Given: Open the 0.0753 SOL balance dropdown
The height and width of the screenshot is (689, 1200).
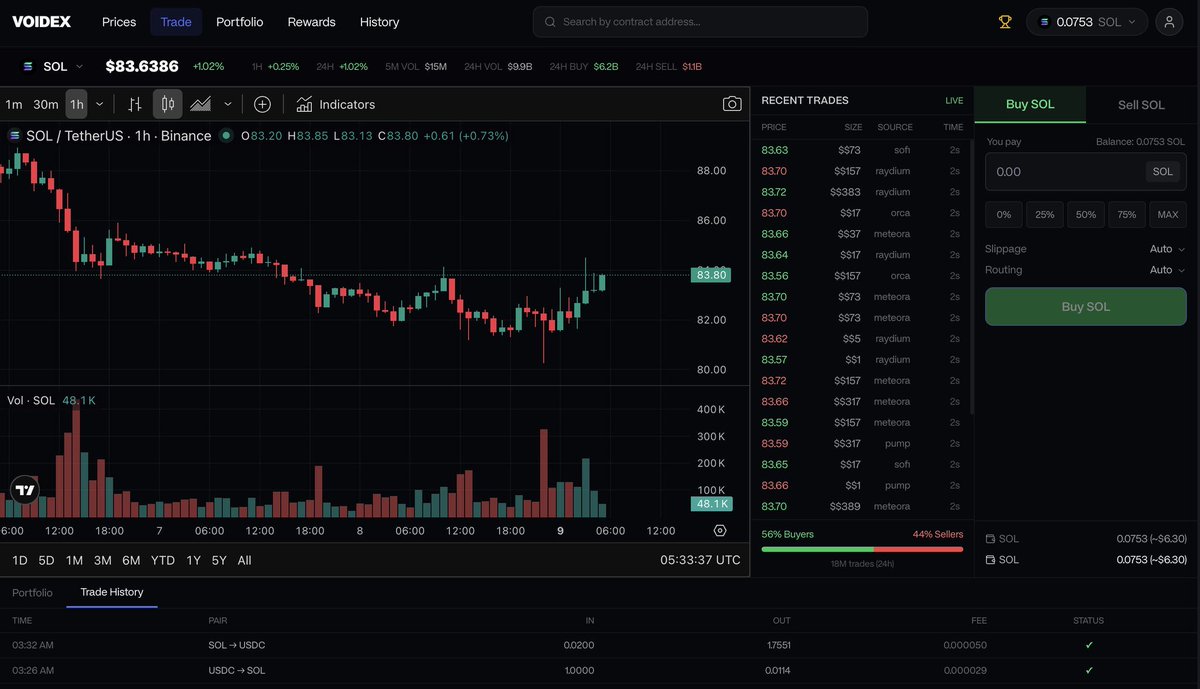Looking at the screenshot, I should (1087, 21).
